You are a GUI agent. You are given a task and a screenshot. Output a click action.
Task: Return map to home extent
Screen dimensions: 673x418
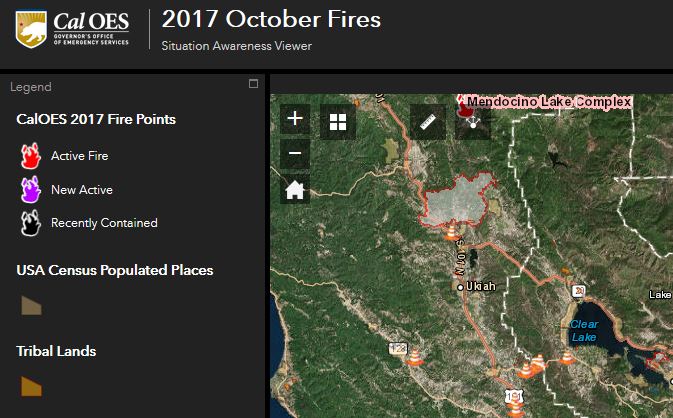pyautogui.click(x=295, y=189)
